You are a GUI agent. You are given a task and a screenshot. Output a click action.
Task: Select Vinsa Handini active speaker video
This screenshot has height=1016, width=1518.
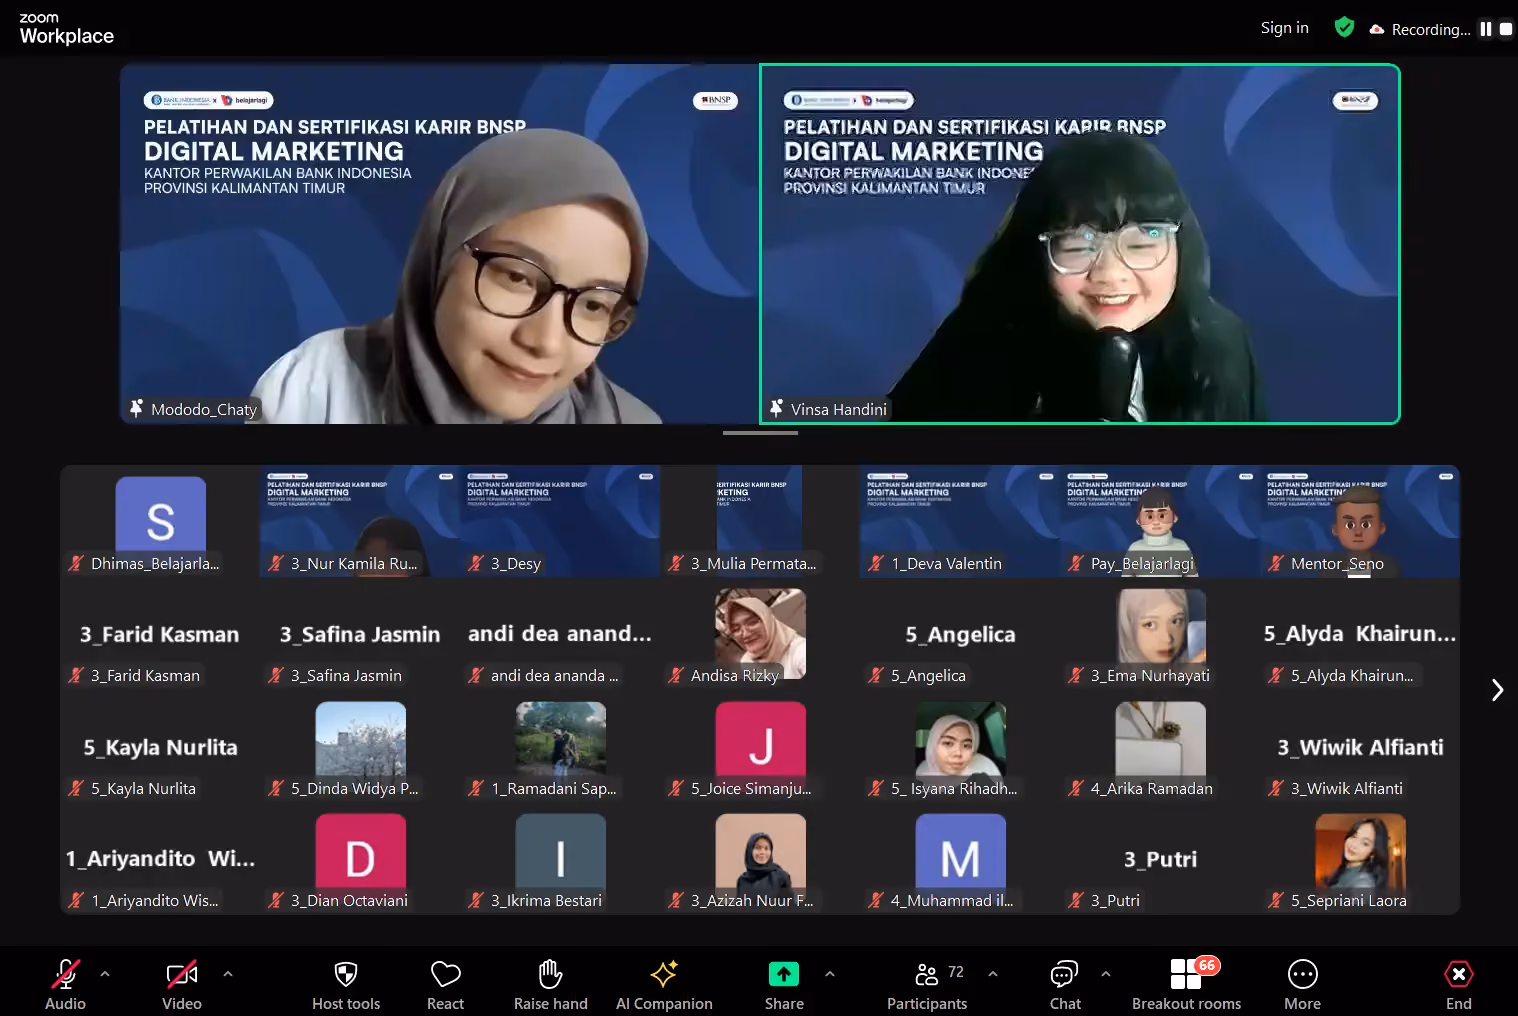[x=1080, y=244]
